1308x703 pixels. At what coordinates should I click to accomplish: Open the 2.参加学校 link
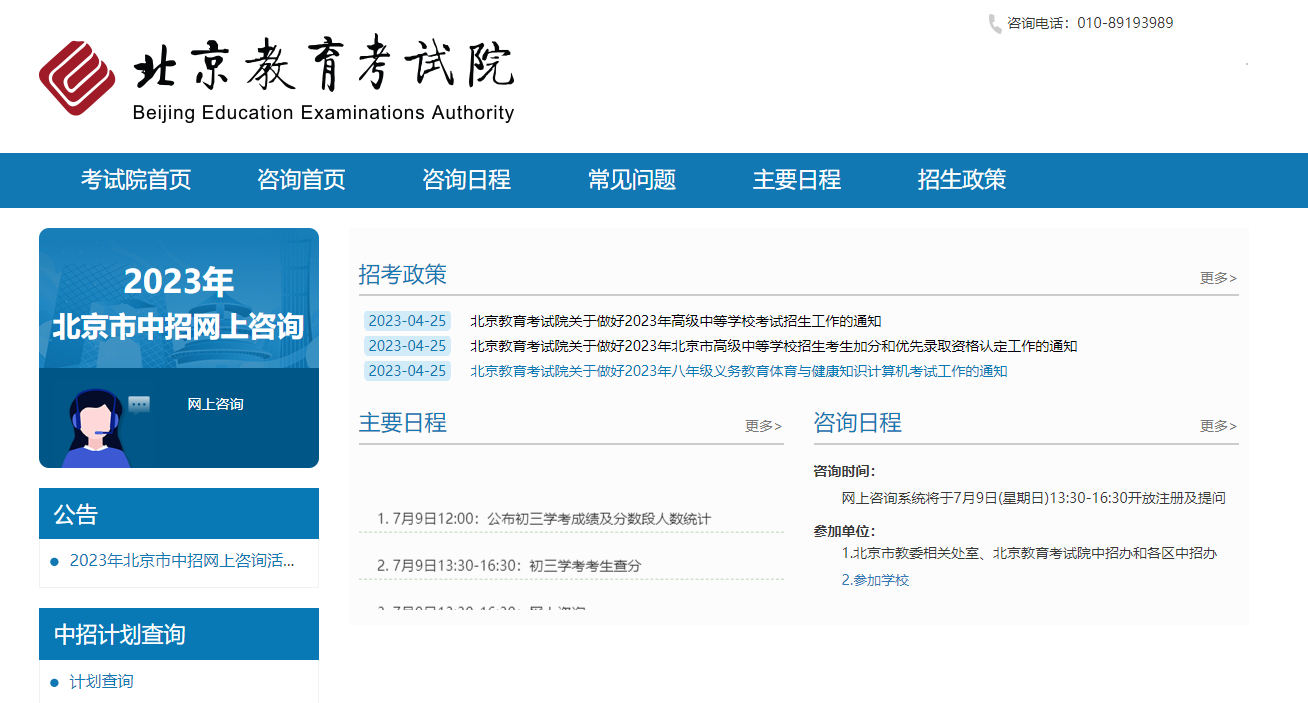point(875,580)
